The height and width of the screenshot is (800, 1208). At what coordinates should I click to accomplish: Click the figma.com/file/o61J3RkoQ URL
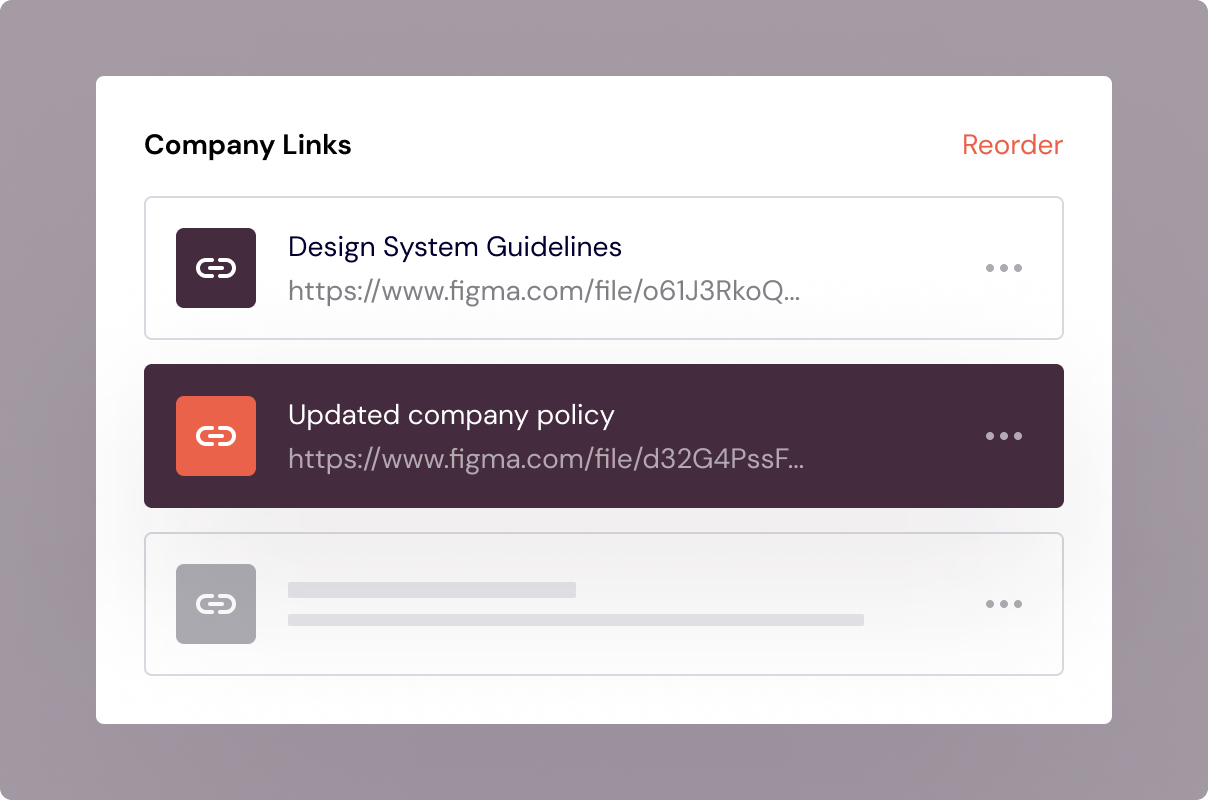click(x=544, y=291)
